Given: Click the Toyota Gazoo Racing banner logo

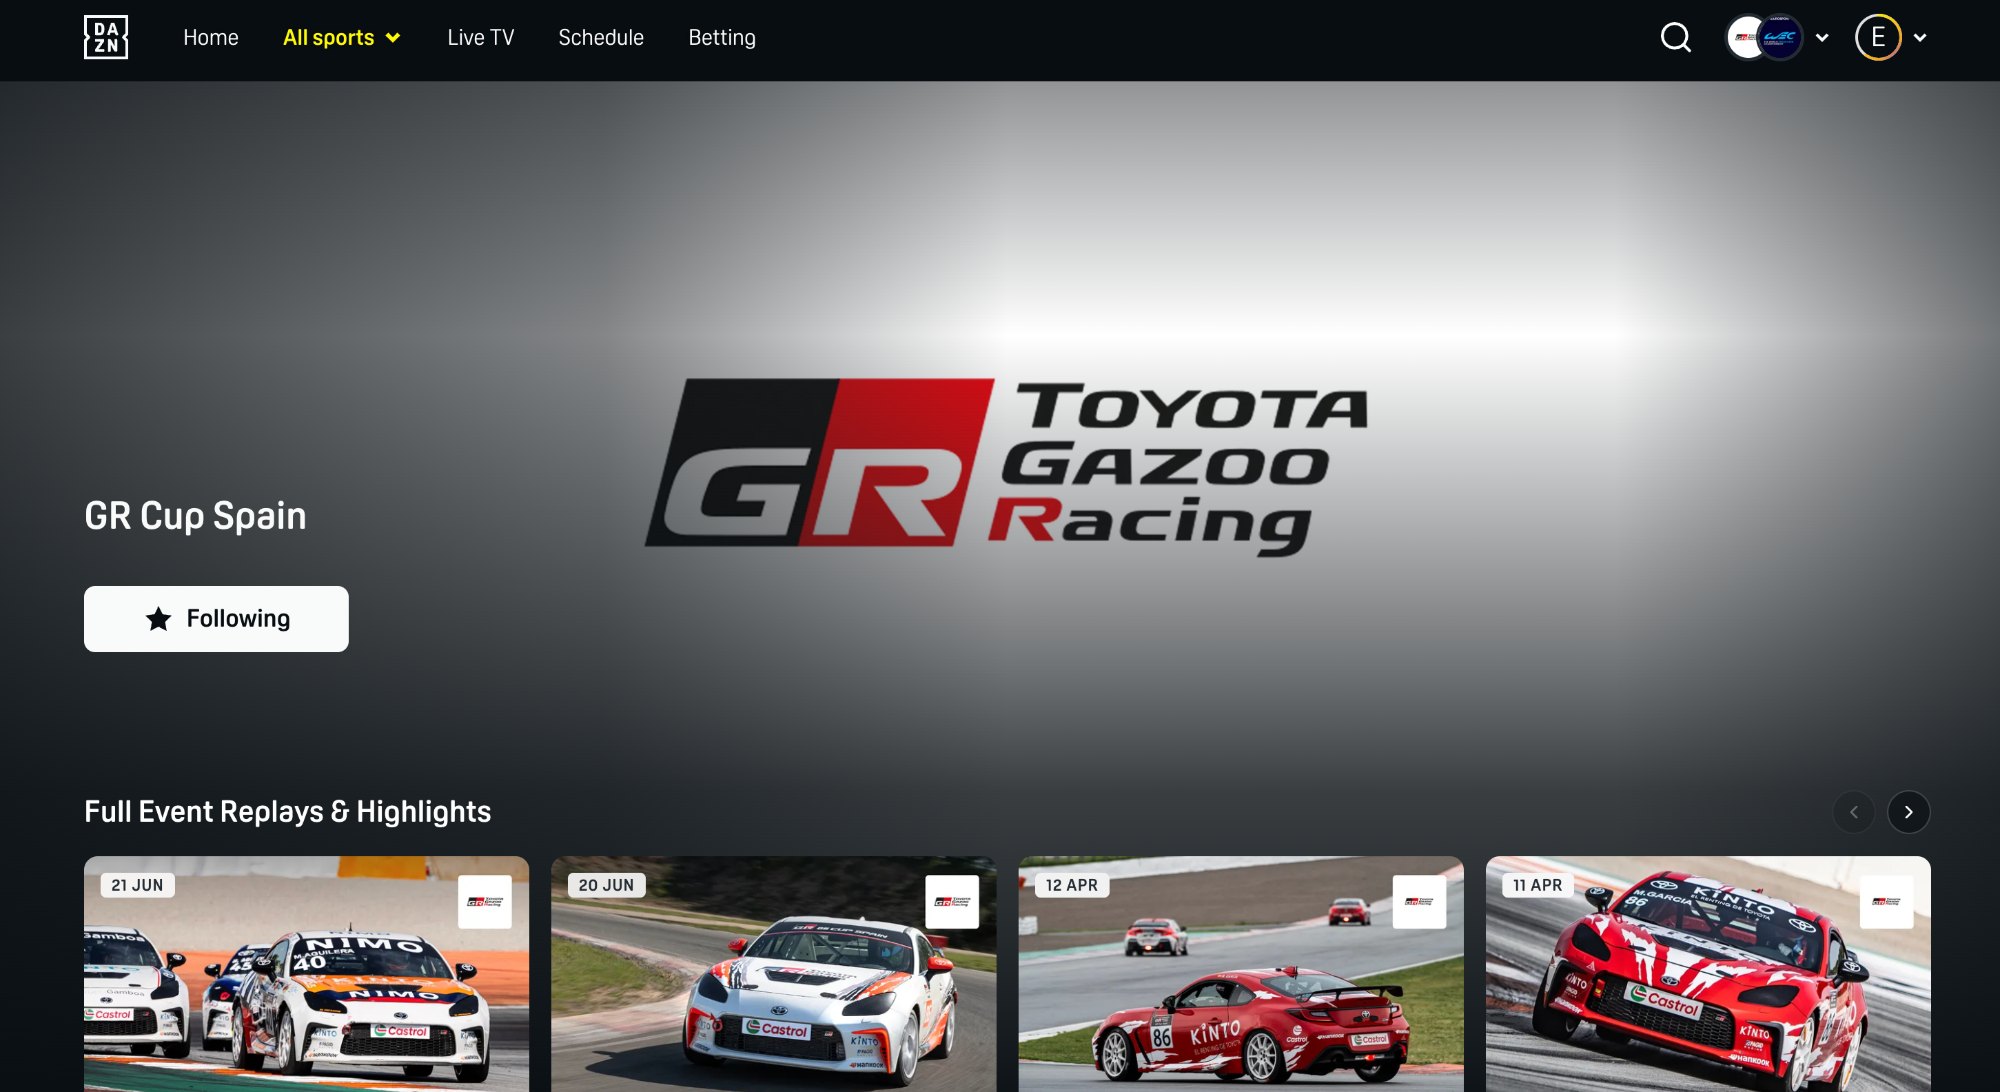Looking at the screenshot, I should coord(1006,466).
